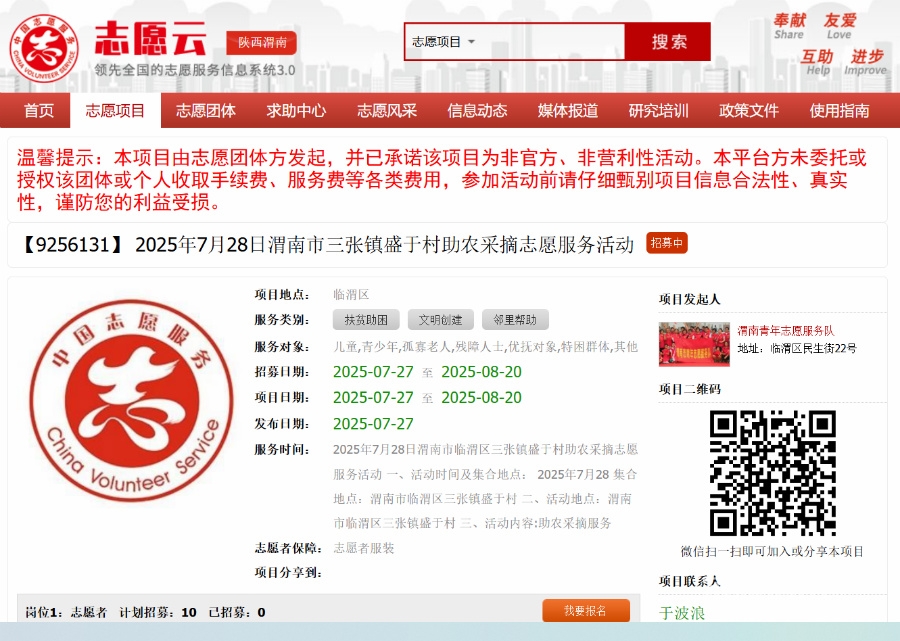Screen dimensions: 900x641
Task: Open the 志愿团体 menu item
Action: pos(206,111)
